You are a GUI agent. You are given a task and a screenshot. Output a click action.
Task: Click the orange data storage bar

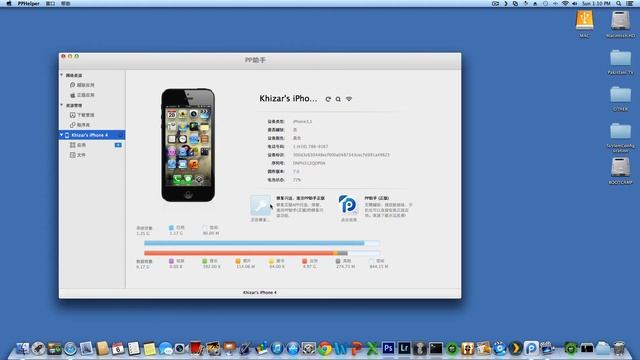262,253
